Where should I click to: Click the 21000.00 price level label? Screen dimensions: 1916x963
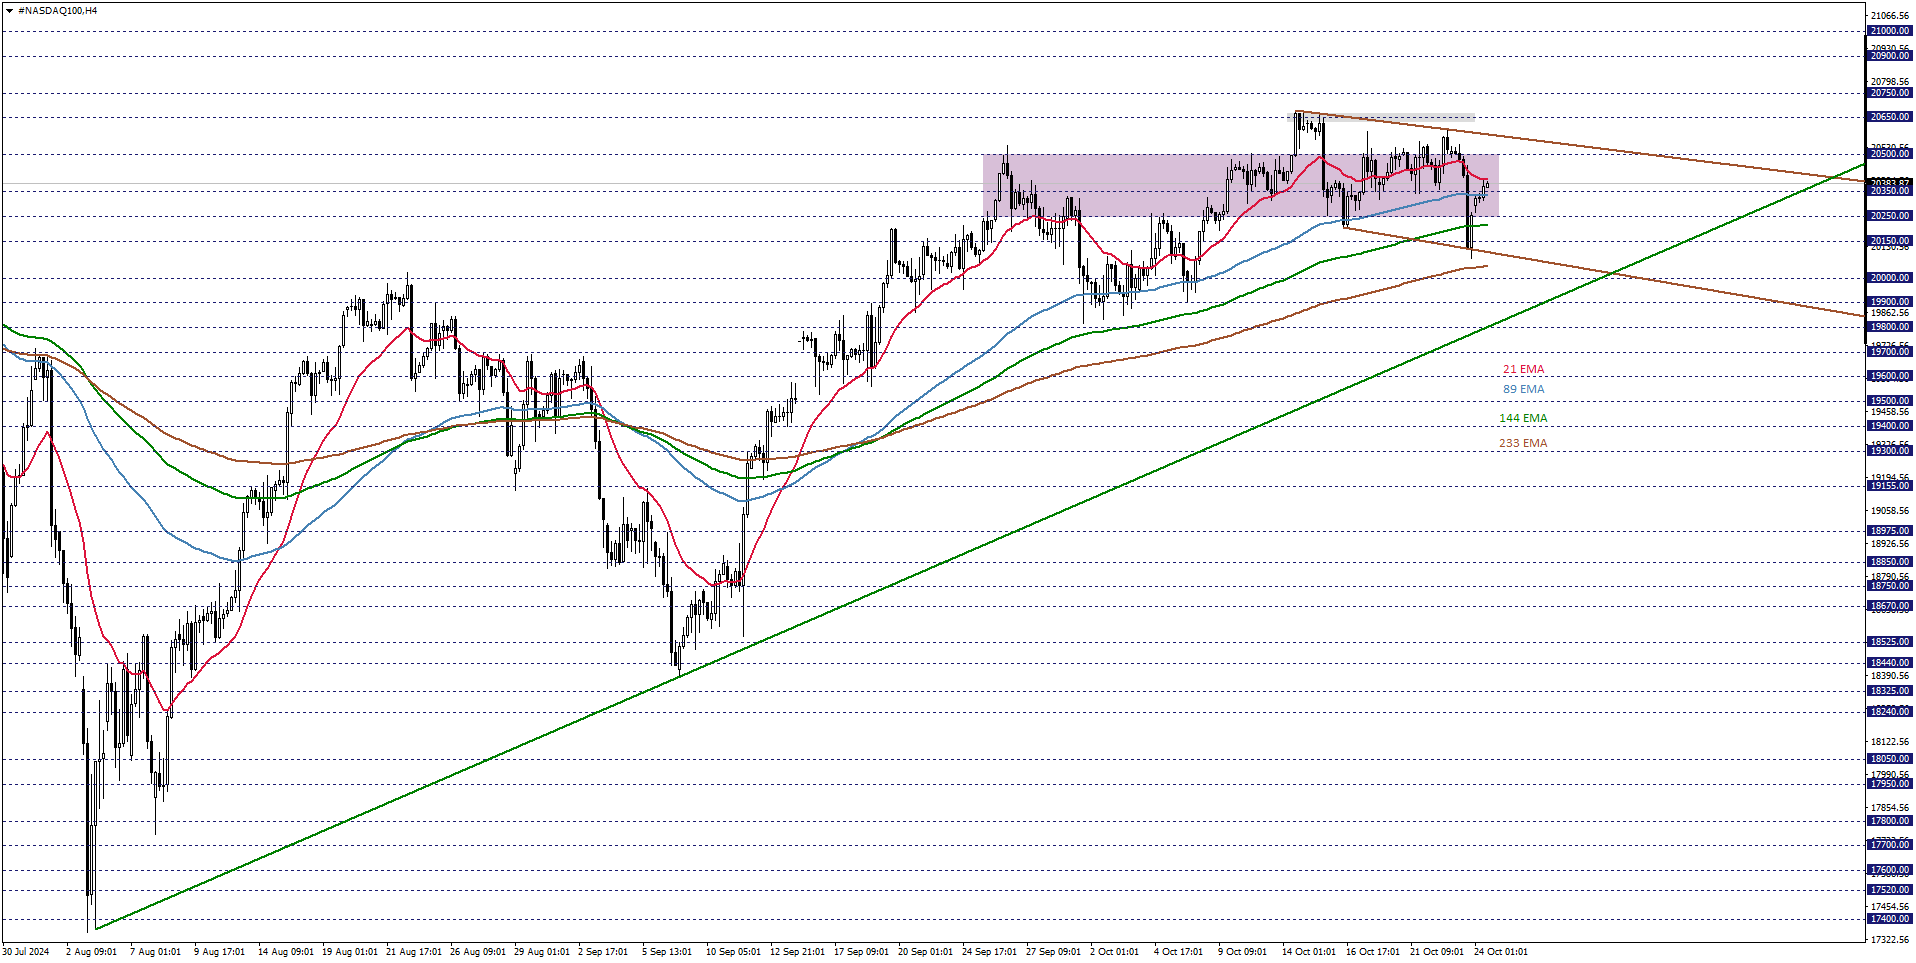coord(1889,31)
